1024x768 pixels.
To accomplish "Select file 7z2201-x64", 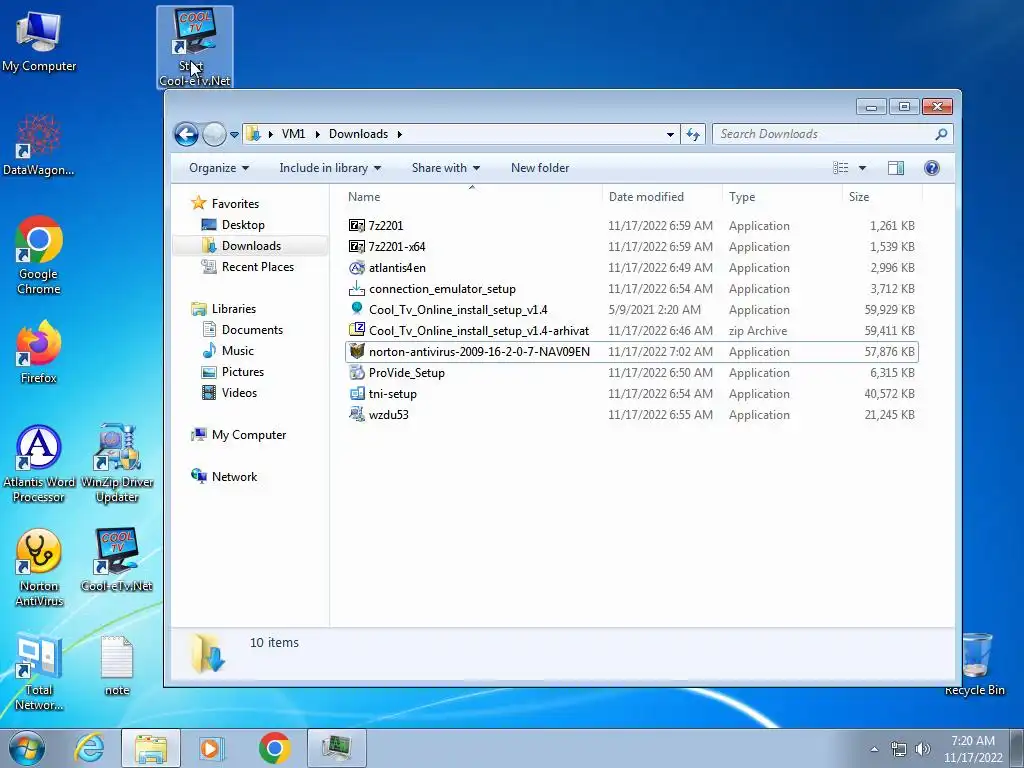I will 632,247.
